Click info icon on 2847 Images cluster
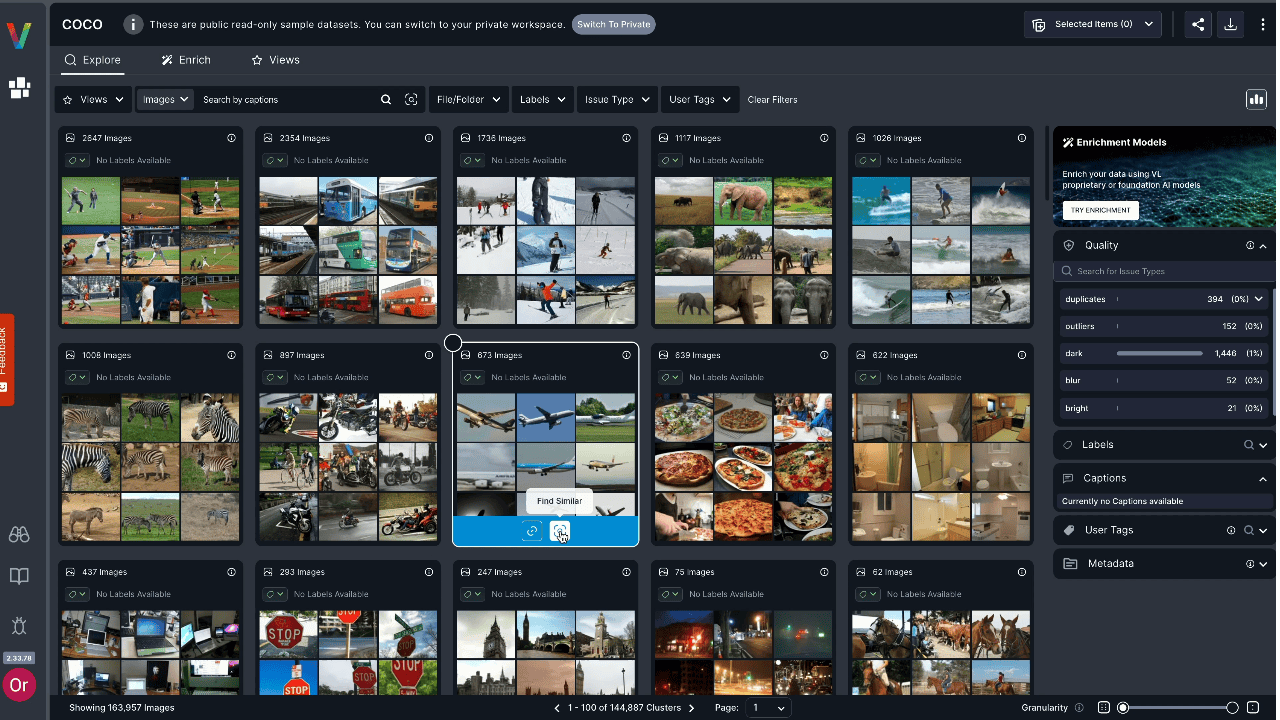The width and height of the screenshot is (1280, 720). [231, 138]
